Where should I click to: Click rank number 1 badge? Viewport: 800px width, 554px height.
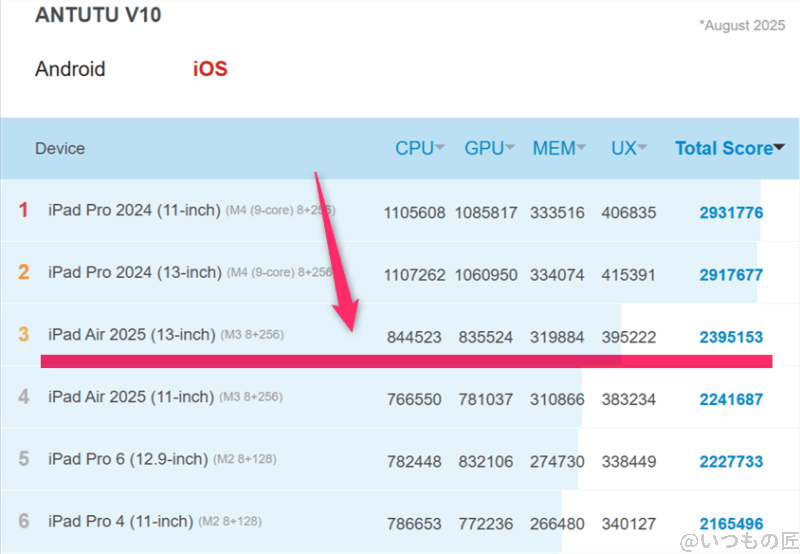[x=24, y=210]
